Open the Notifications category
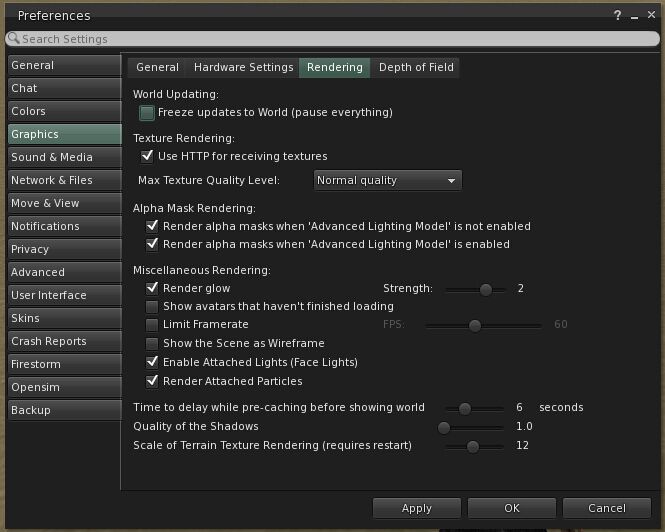Viewport: 665px width, 532px height. 64,226
